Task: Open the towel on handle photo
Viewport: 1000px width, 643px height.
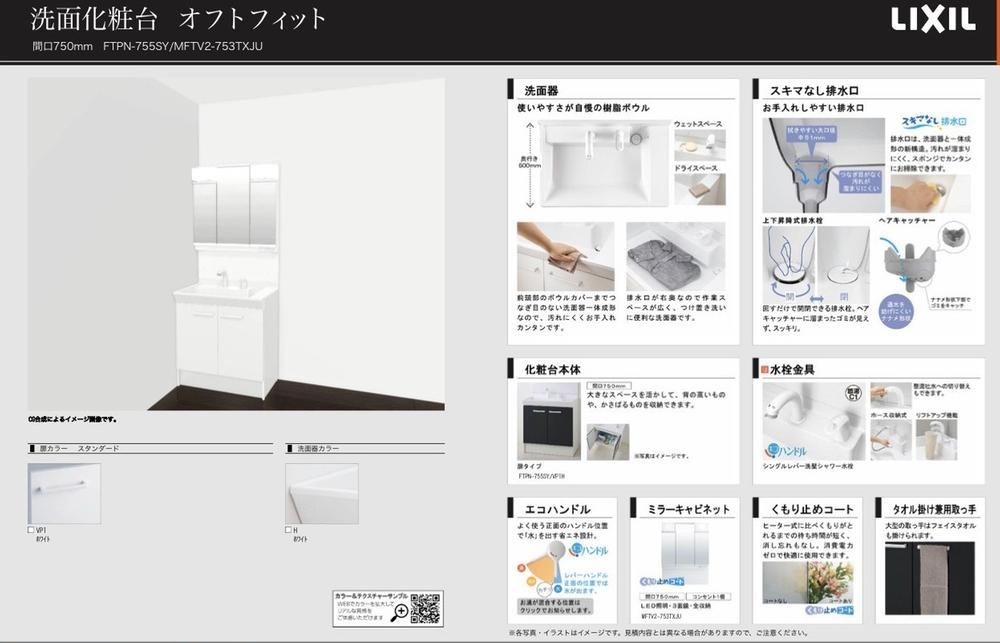Action: (x=930, y=578)
